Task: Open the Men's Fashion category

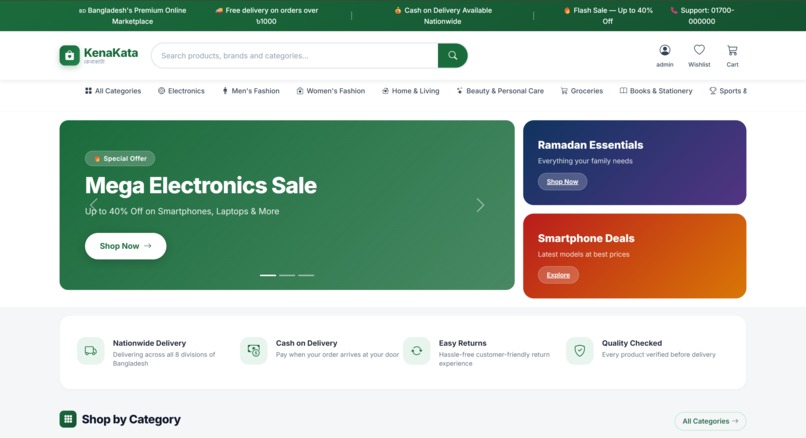Action: [x=251, y=91]
